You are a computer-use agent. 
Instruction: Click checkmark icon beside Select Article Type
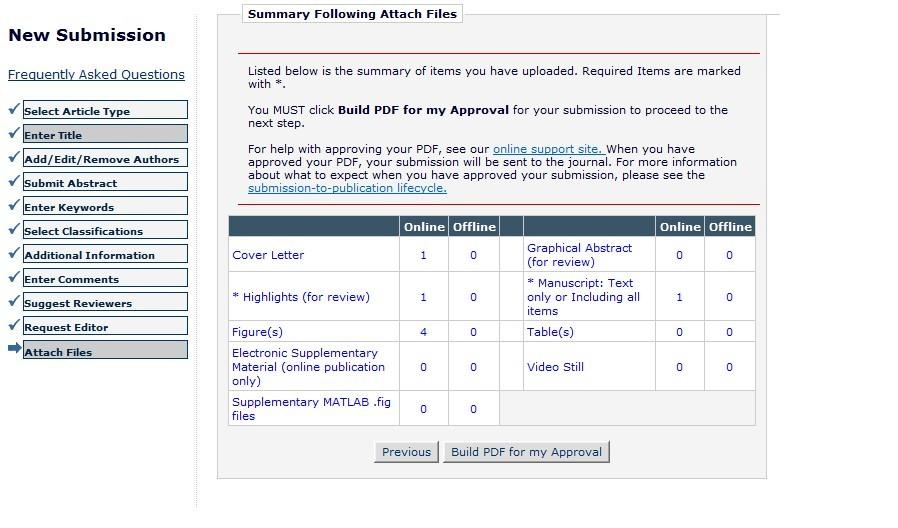14,109
